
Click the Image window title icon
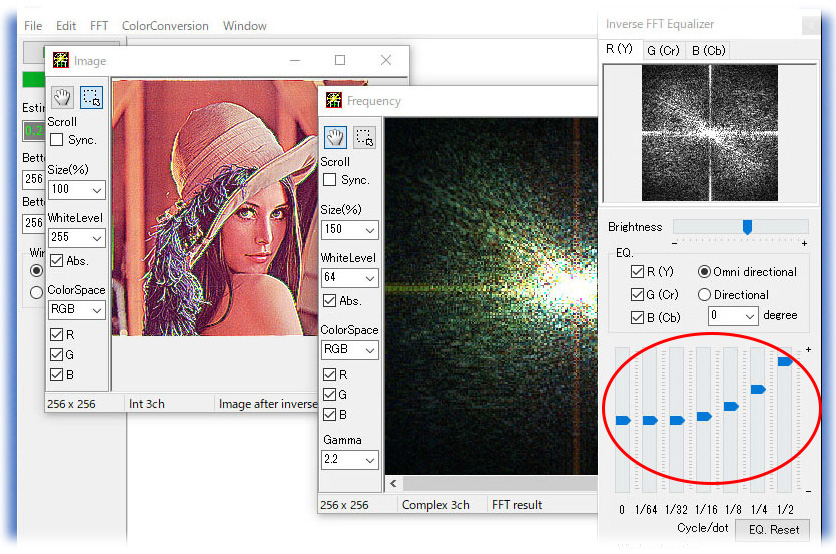61,60
